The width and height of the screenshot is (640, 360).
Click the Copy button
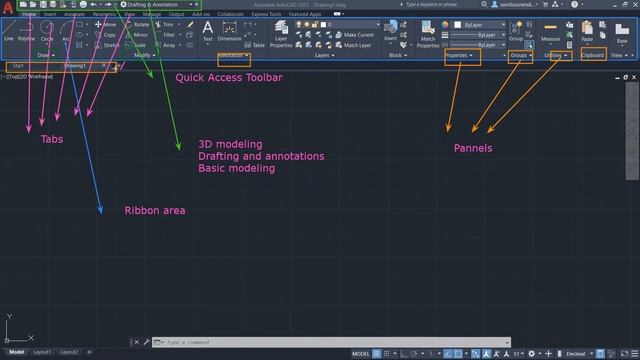tap(105, 35)
